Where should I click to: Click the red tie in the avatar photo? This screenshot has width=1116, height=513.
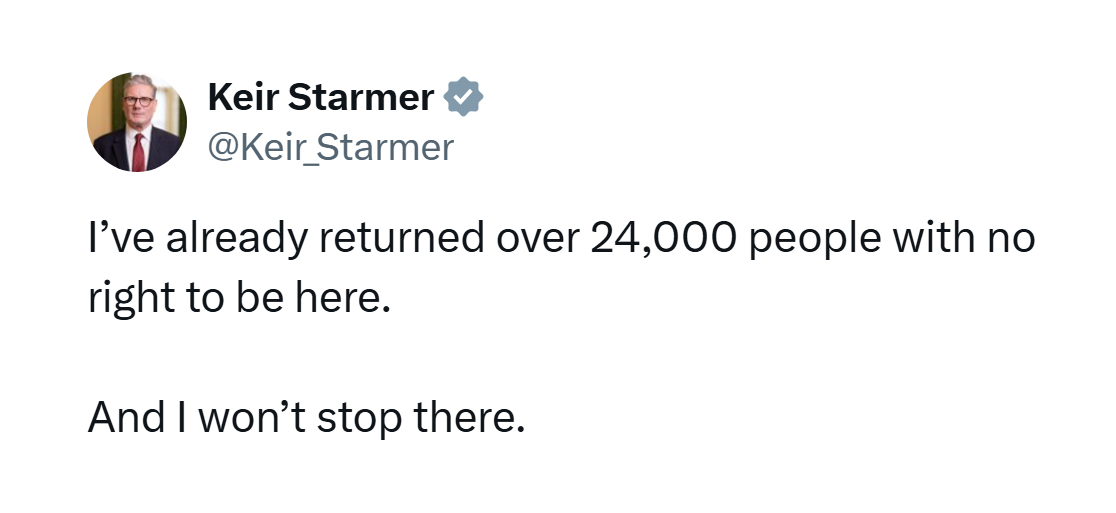(x=138, y=152)
